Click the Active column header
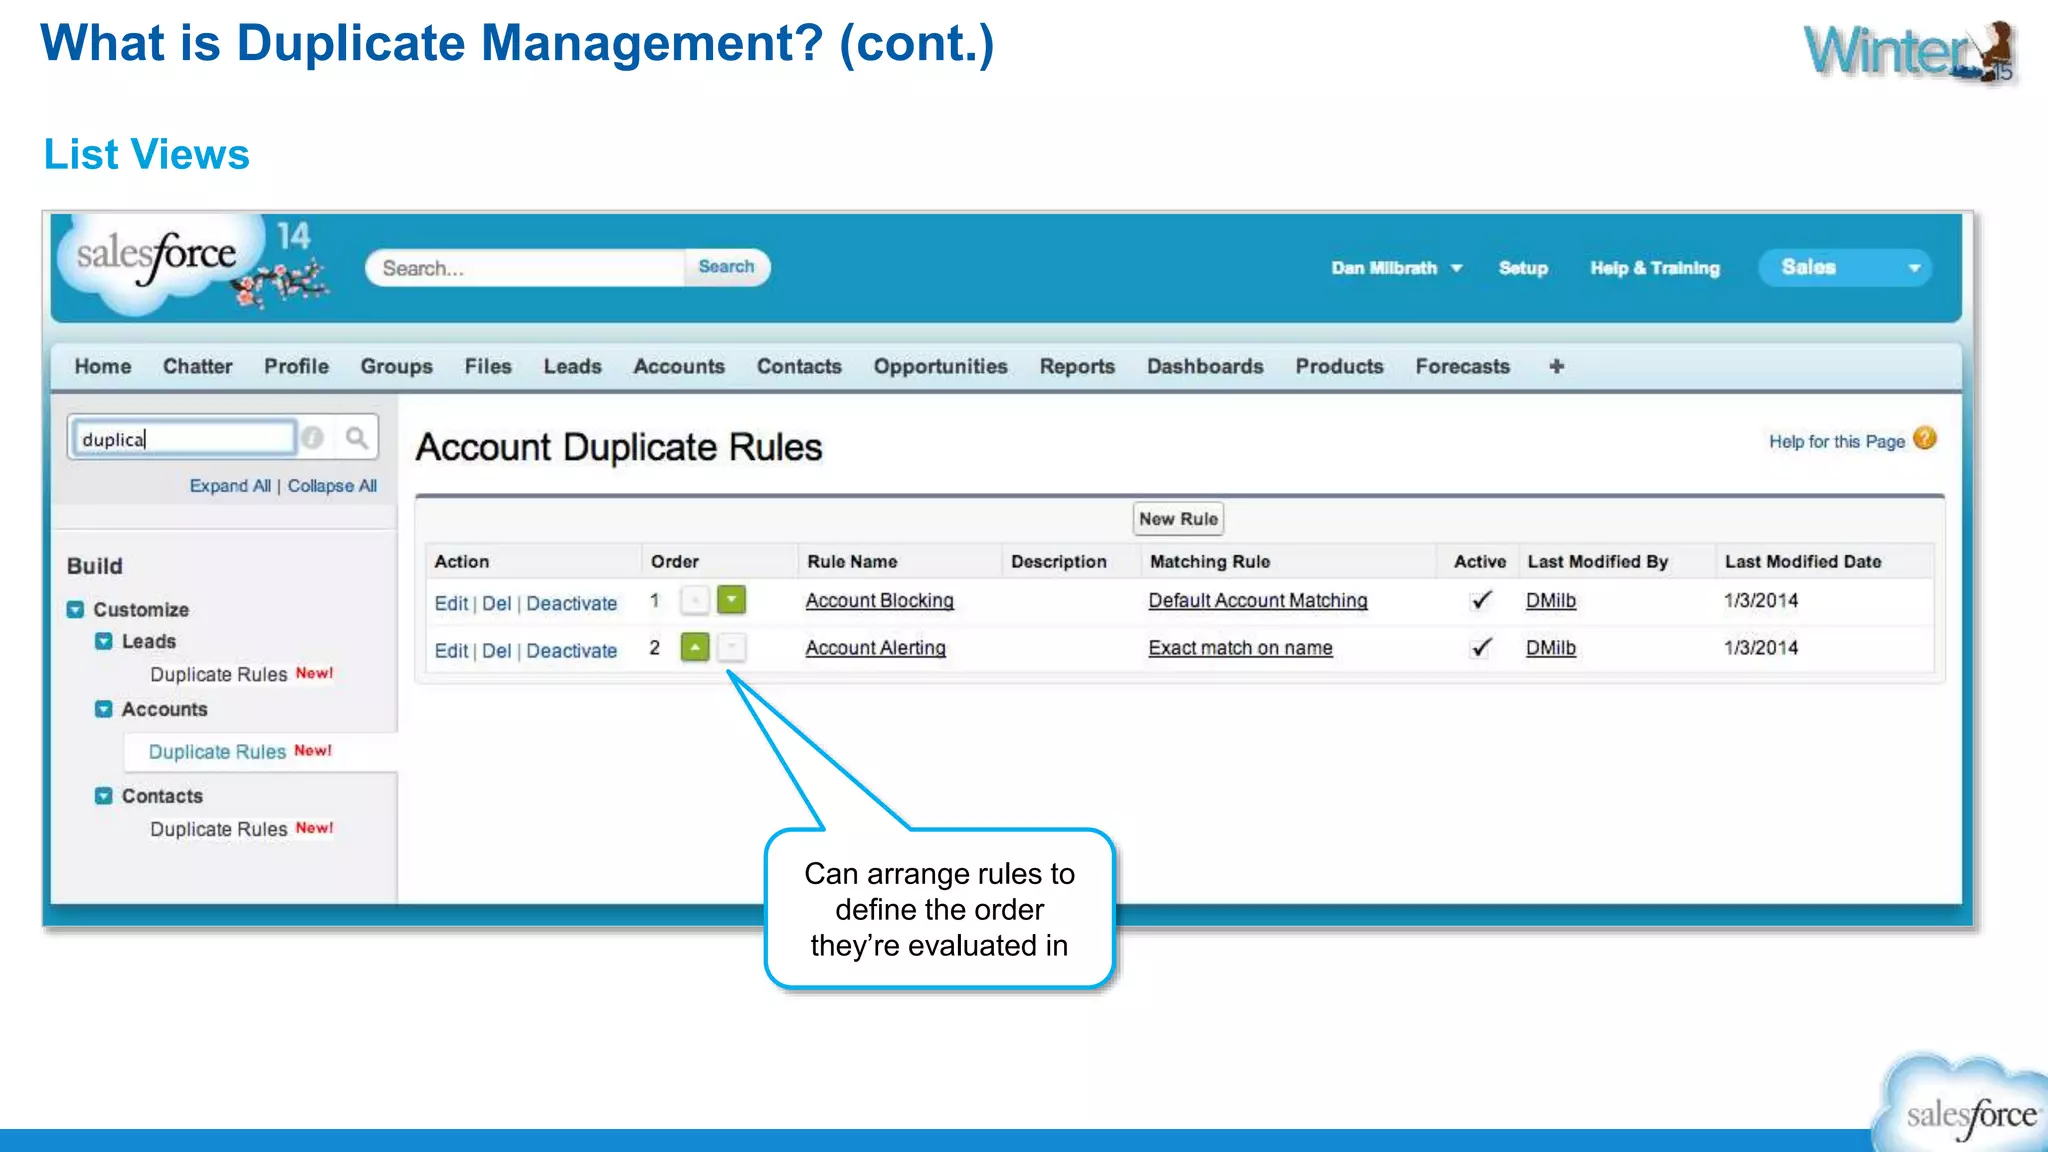Screen dimensions: 2048x1152 click(x=1480, y=561)
